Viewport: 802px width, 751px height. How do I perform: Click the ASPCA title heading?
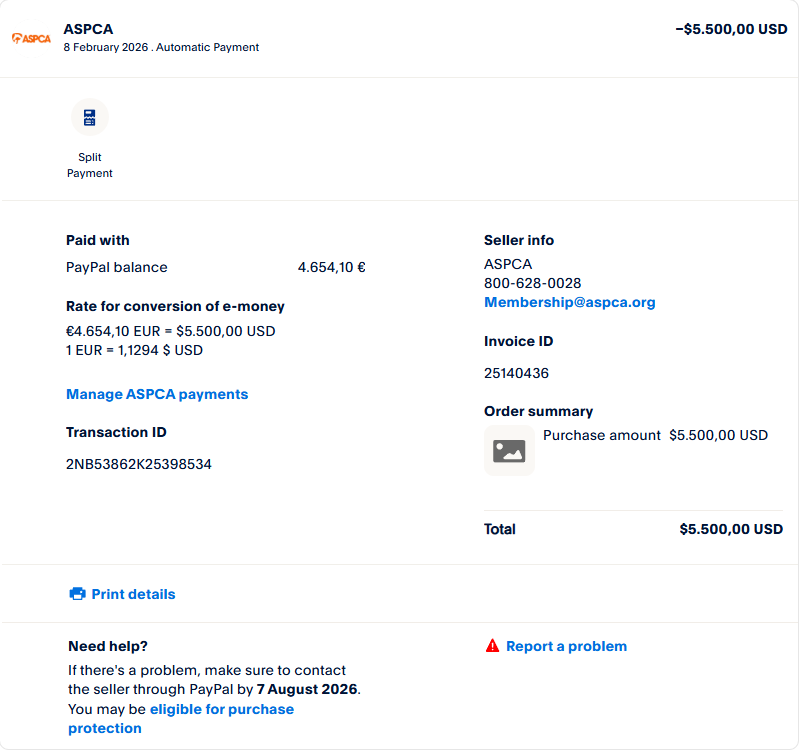point(88,29)
